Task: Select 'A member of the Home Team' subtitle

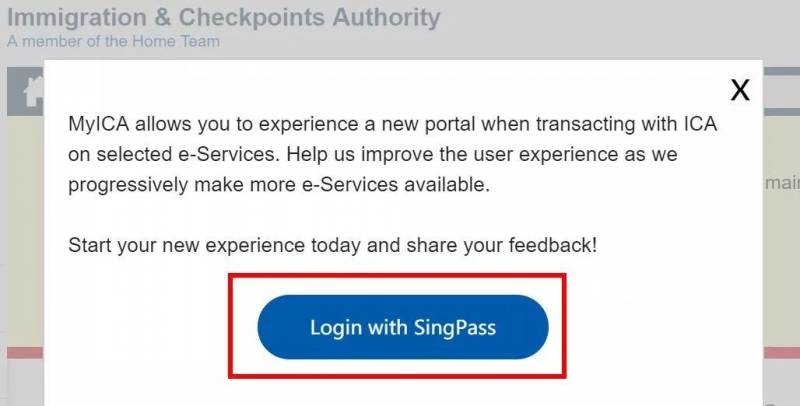Action: click(113, 41)
